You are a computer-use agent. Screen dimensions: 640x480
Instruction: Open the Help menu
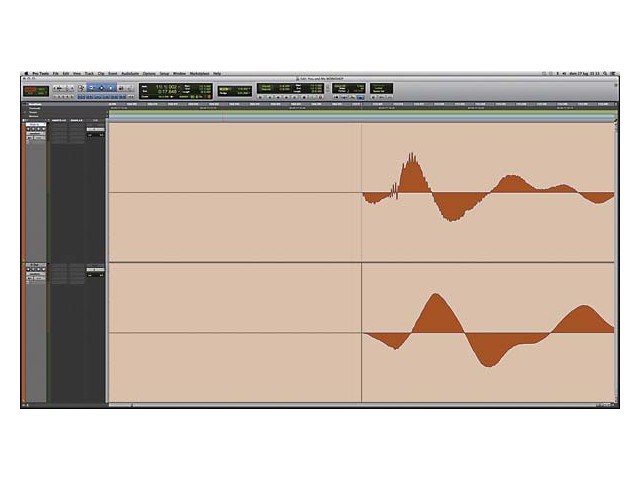point(217,73)
